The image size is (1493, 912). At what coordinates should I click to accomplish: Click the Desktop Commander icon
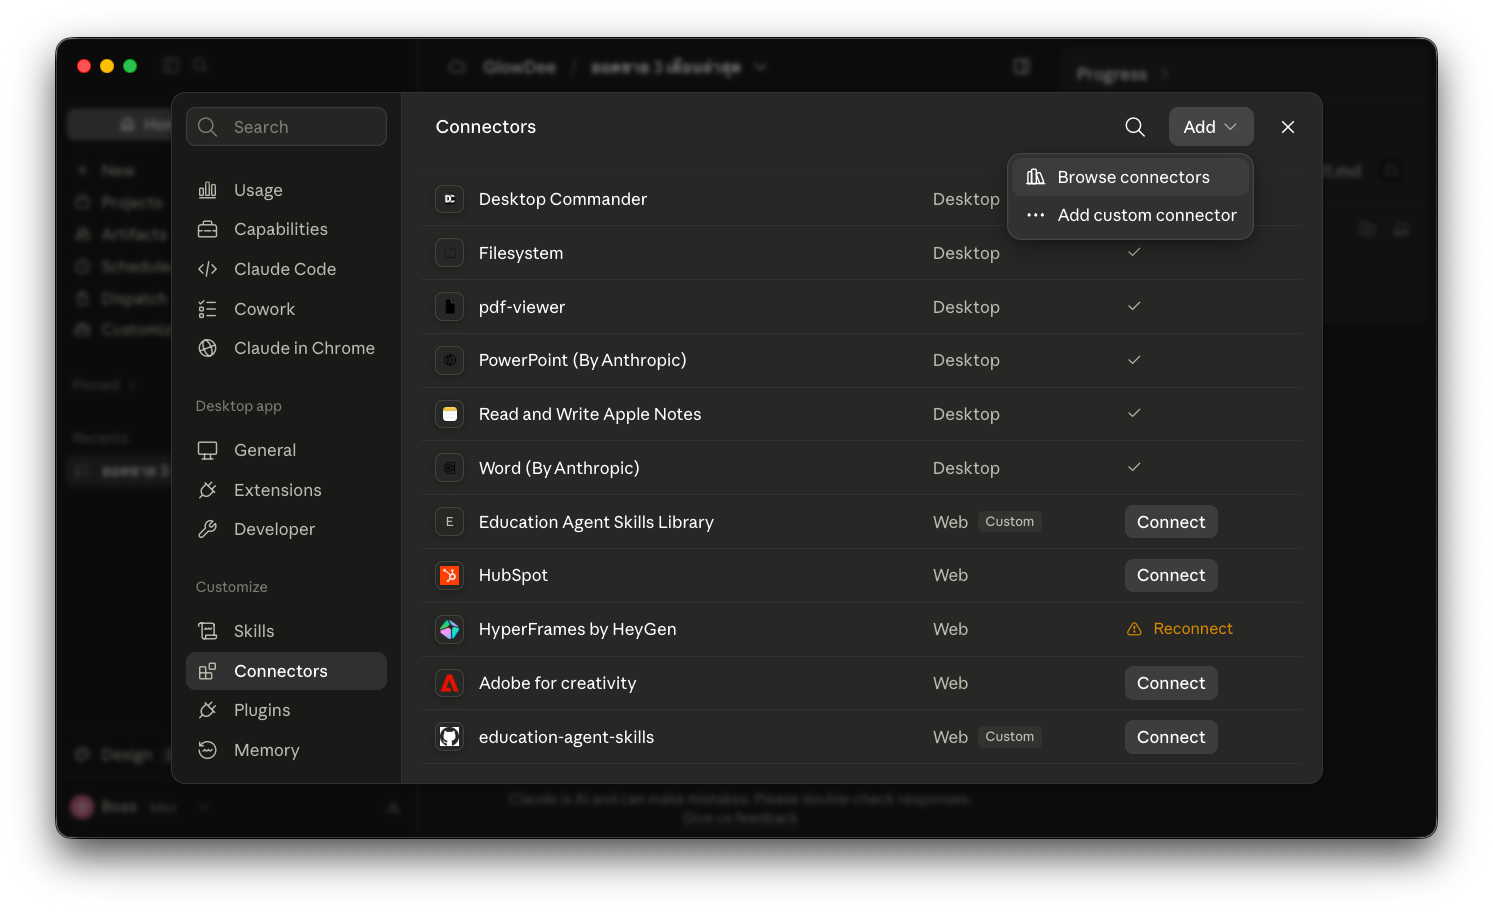click(x=450, y=199)
